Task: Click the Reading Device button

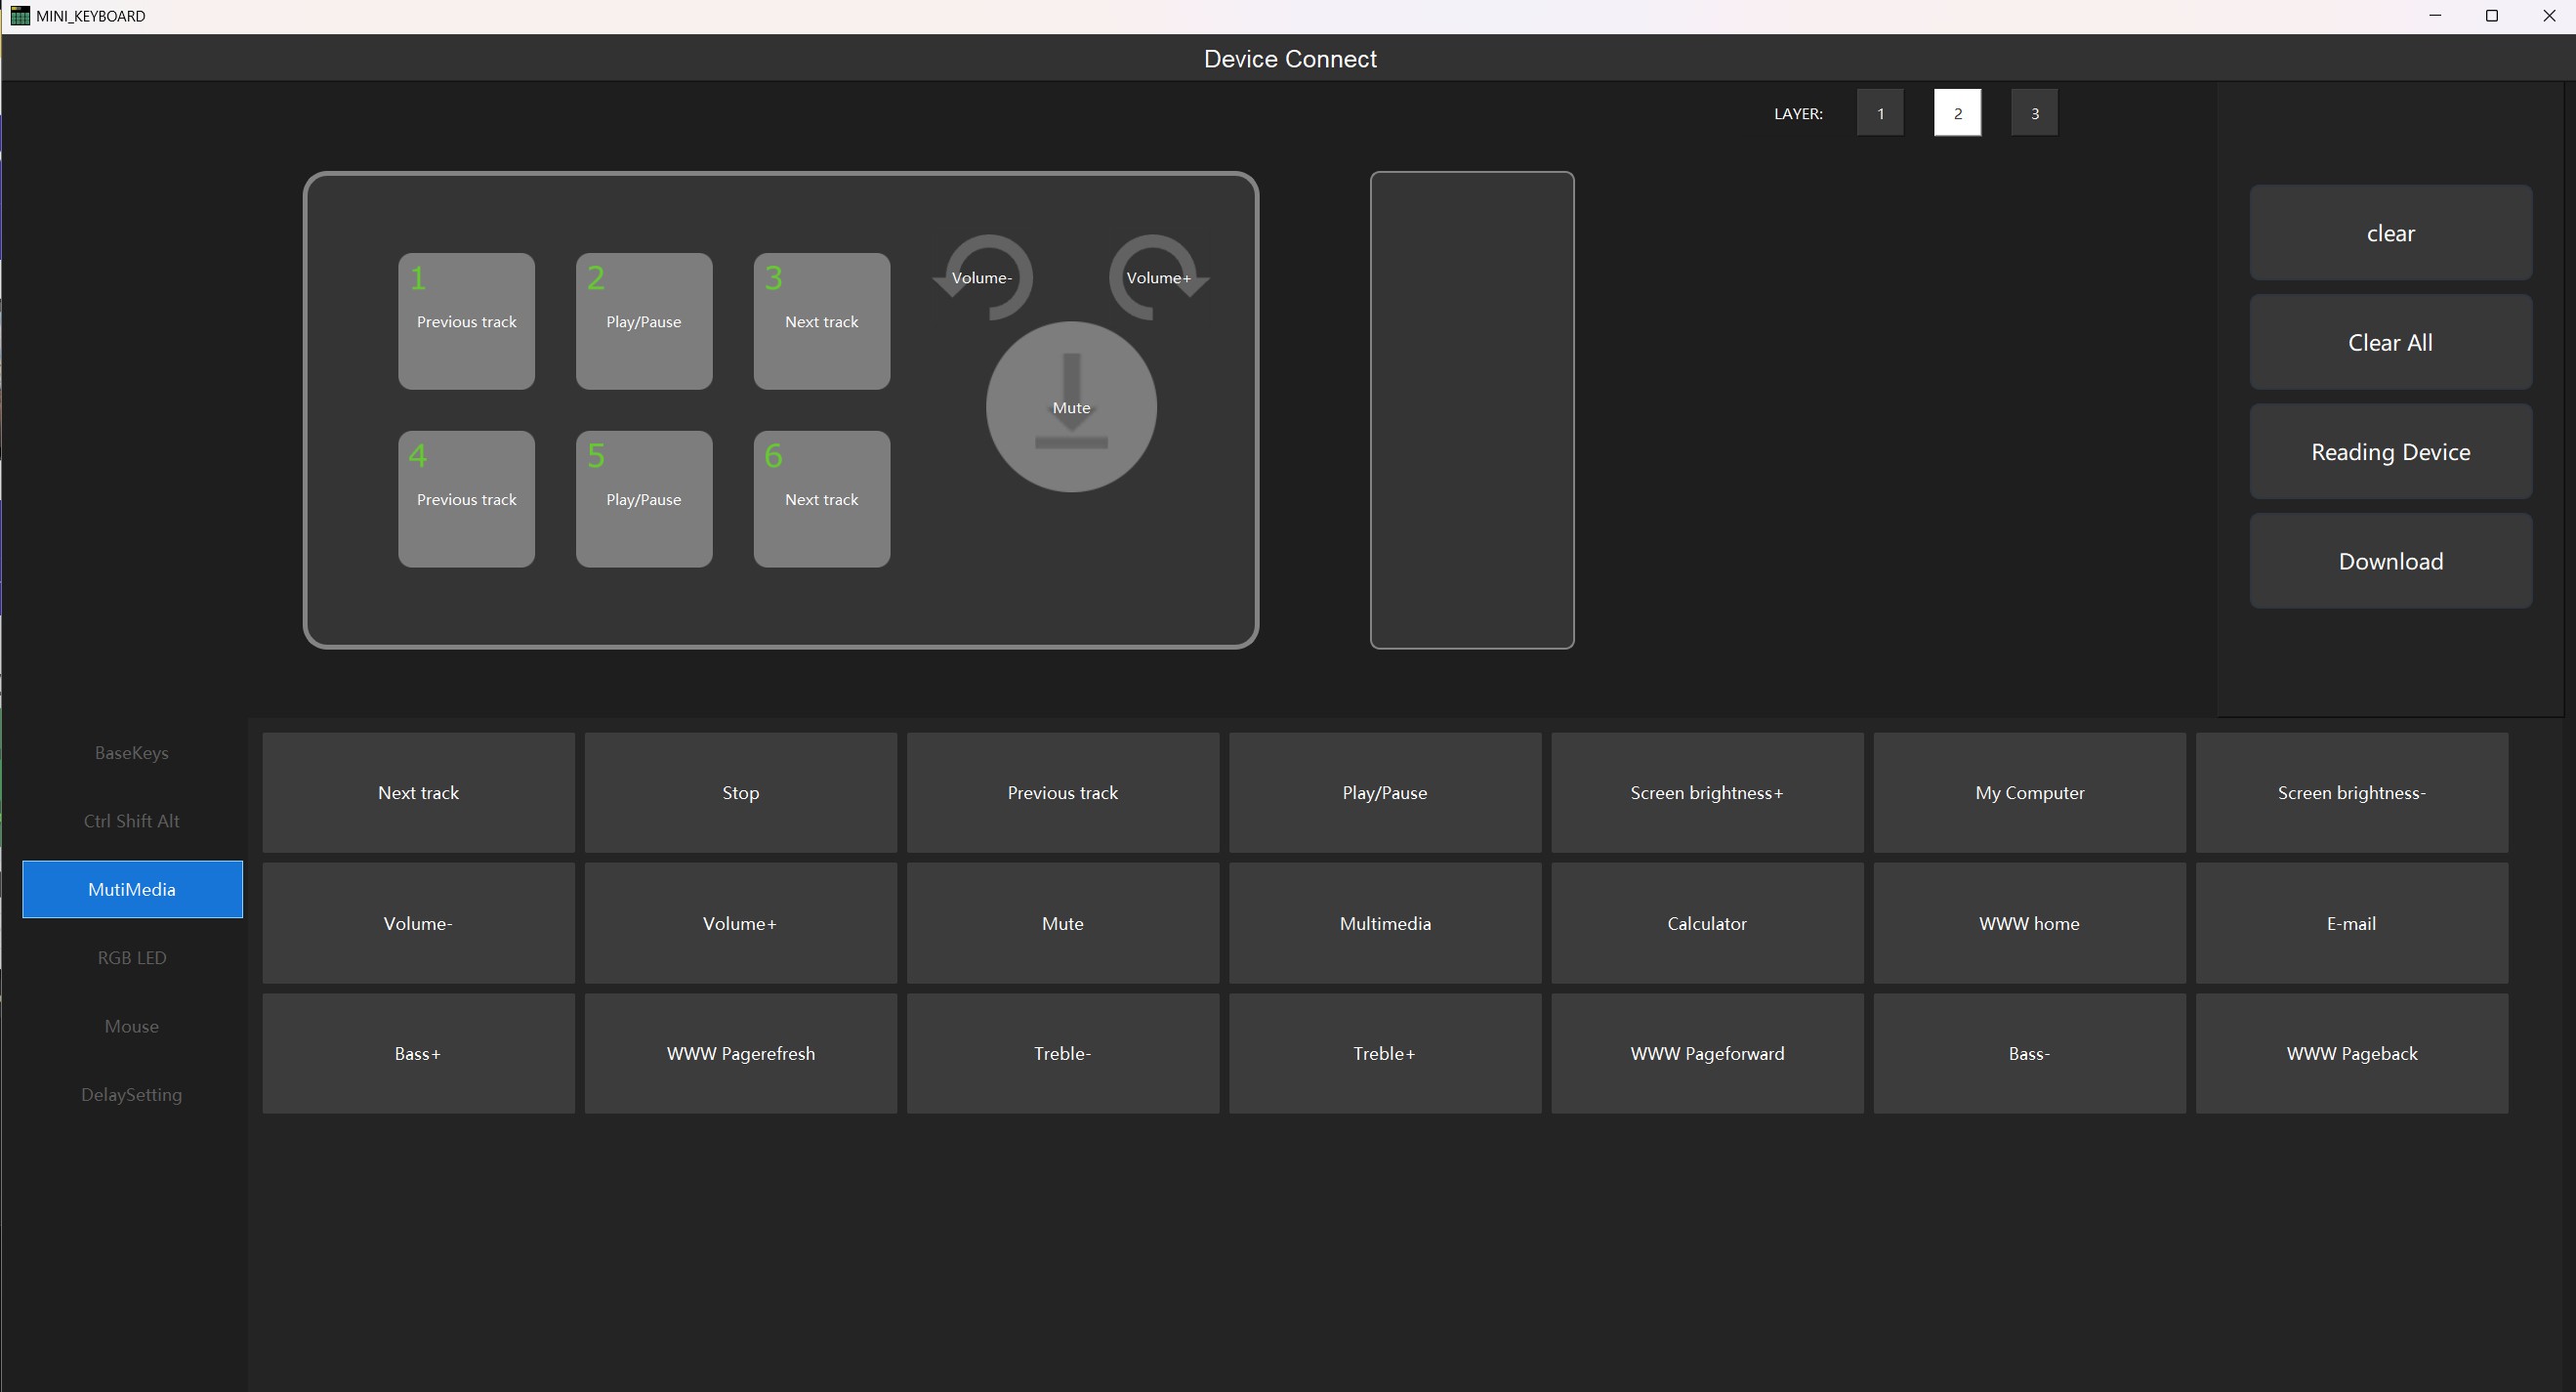Action: [2390, 452]
